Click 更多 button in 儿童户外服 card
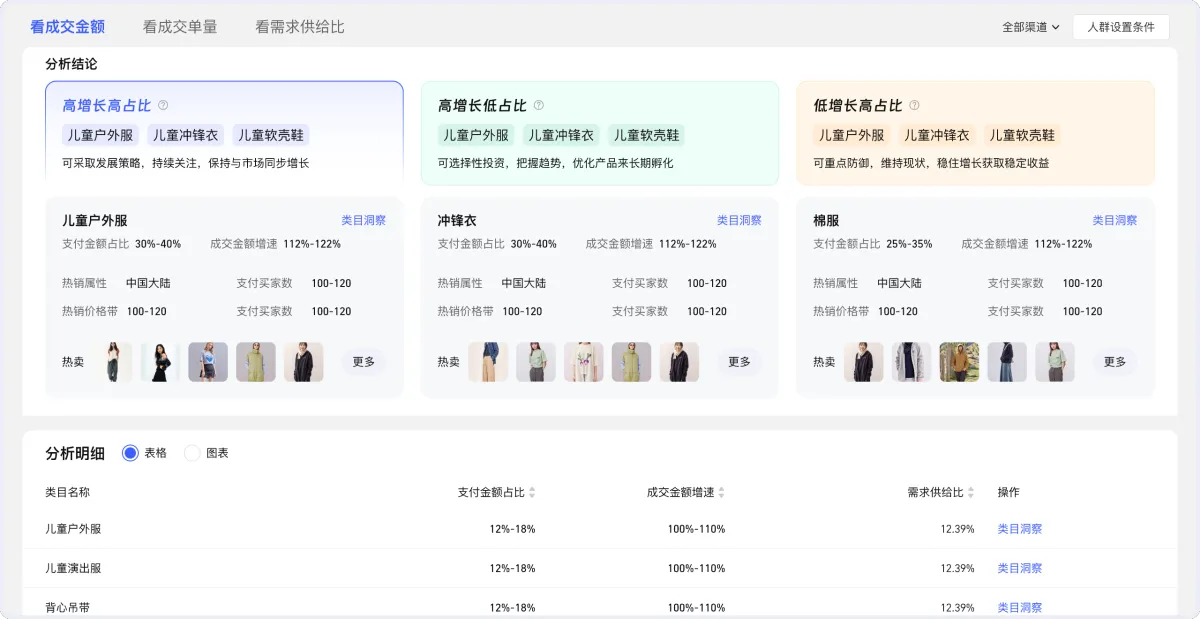Viewport: 1200px width, 619px height. tap(364, 362)
